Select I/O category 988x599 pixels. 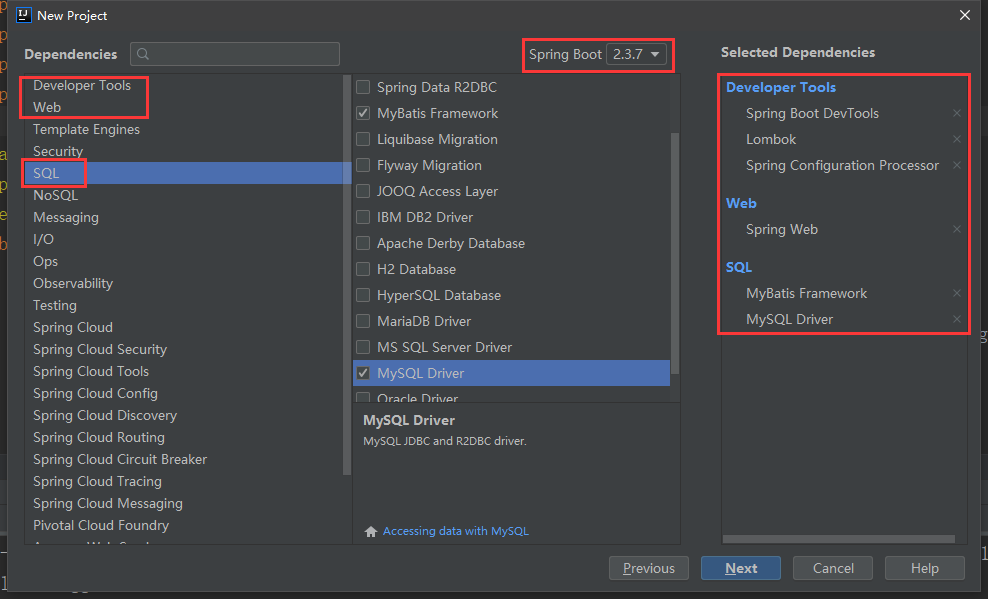[43, 239]
